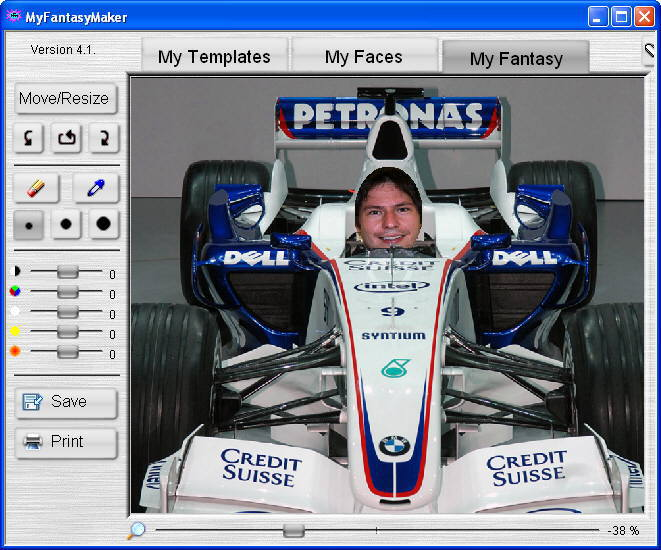Image resolution: width=661 pixels, height=550 pixels.
Task: Rotate face left with counterclockwise arrow
Action: coord(28,137)
